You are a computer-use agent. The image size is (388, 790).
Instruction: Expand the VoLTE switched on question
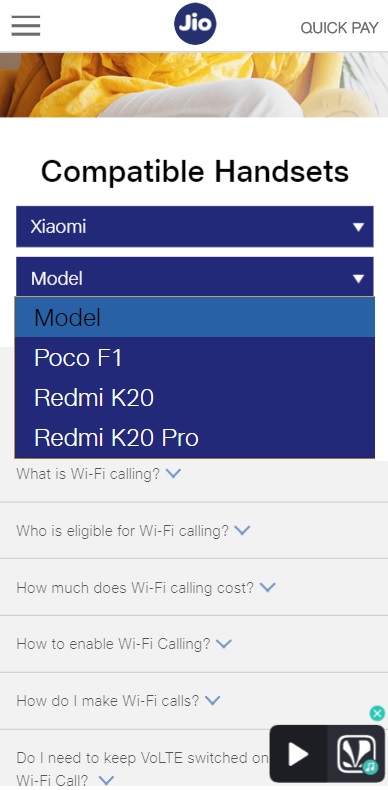click(143, 769)
